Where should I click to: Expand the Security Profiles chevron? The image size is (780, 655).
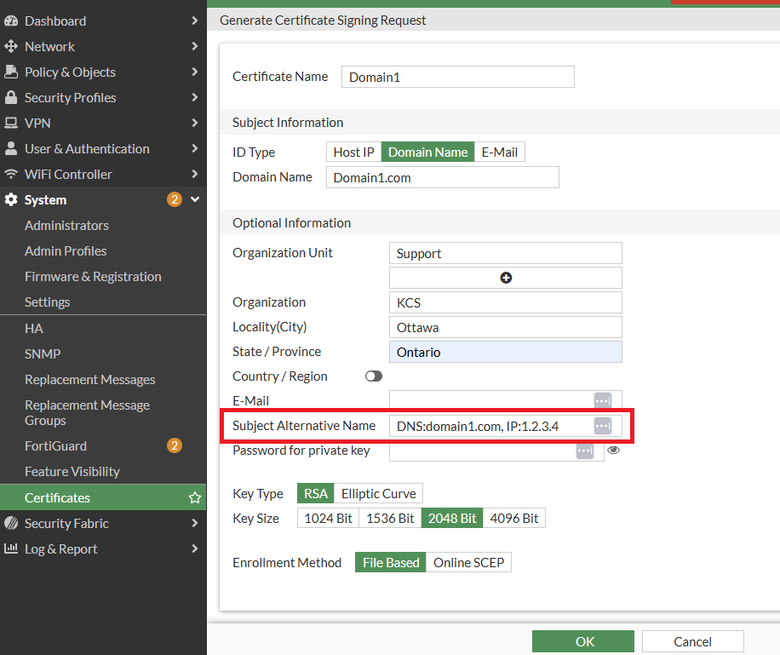coord(195,97)
